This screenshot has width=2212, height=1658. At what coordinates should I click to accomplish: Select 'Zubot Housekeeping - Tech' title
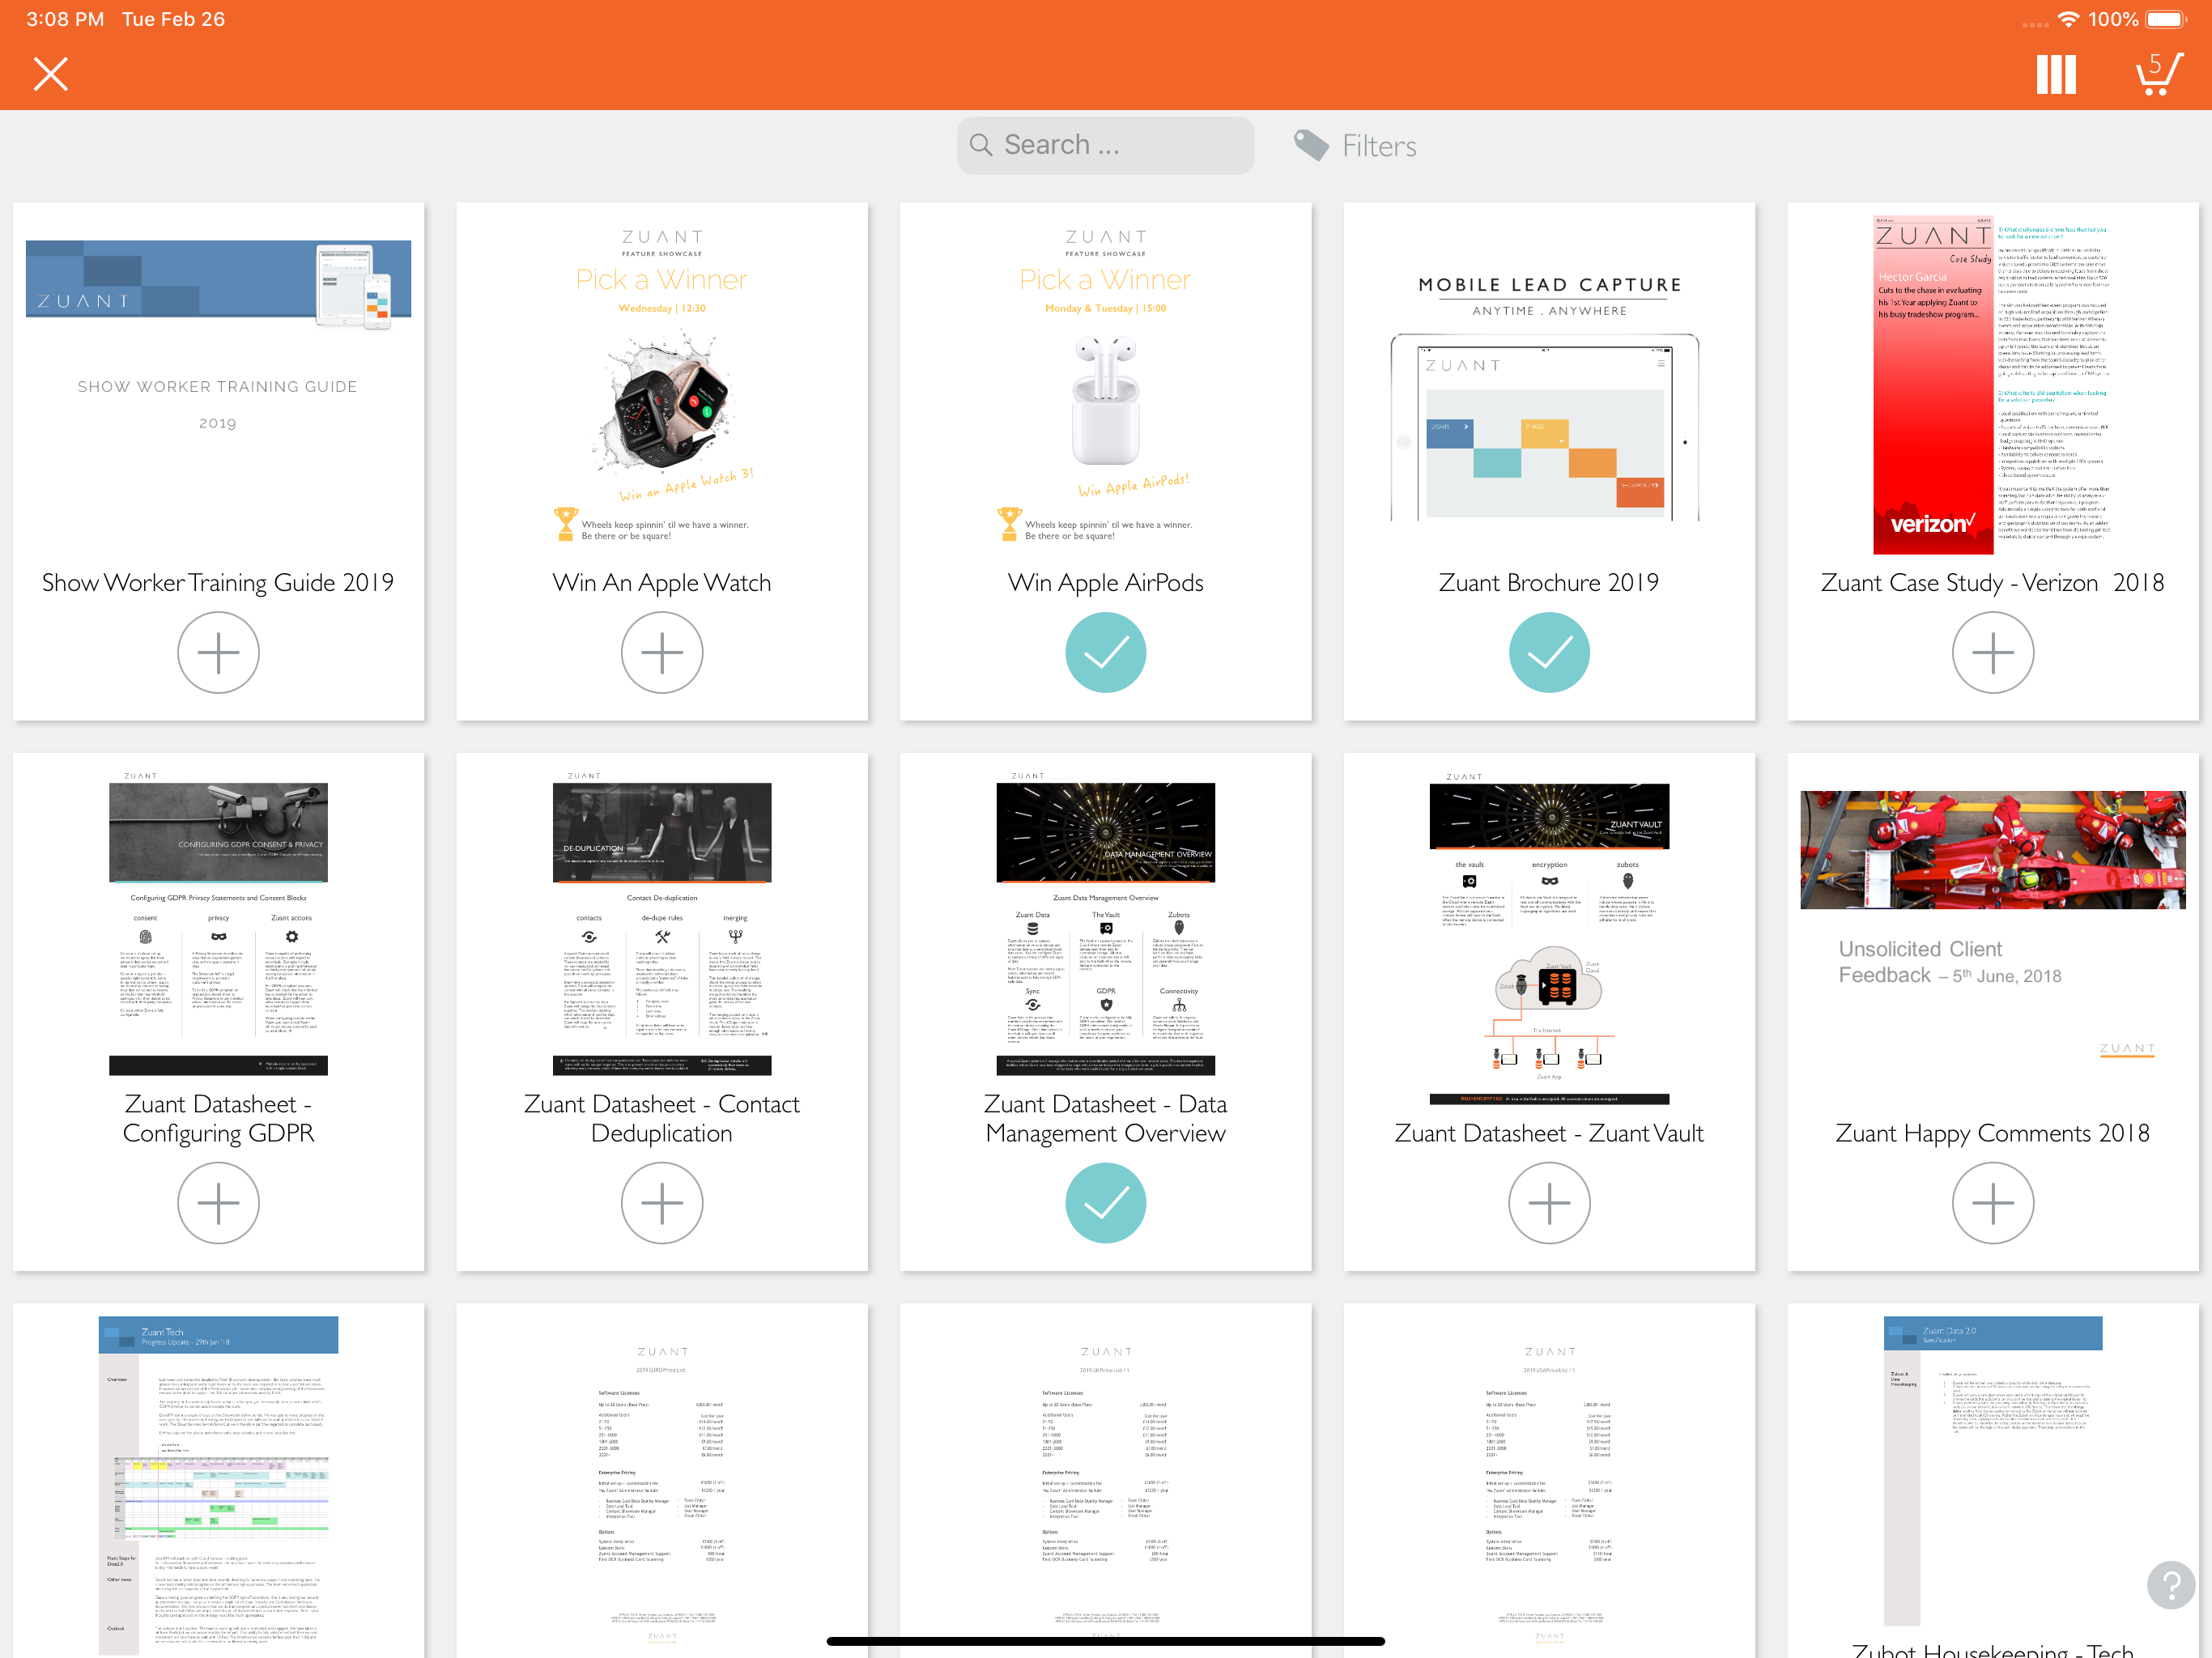click(x=1993, y=1649)
